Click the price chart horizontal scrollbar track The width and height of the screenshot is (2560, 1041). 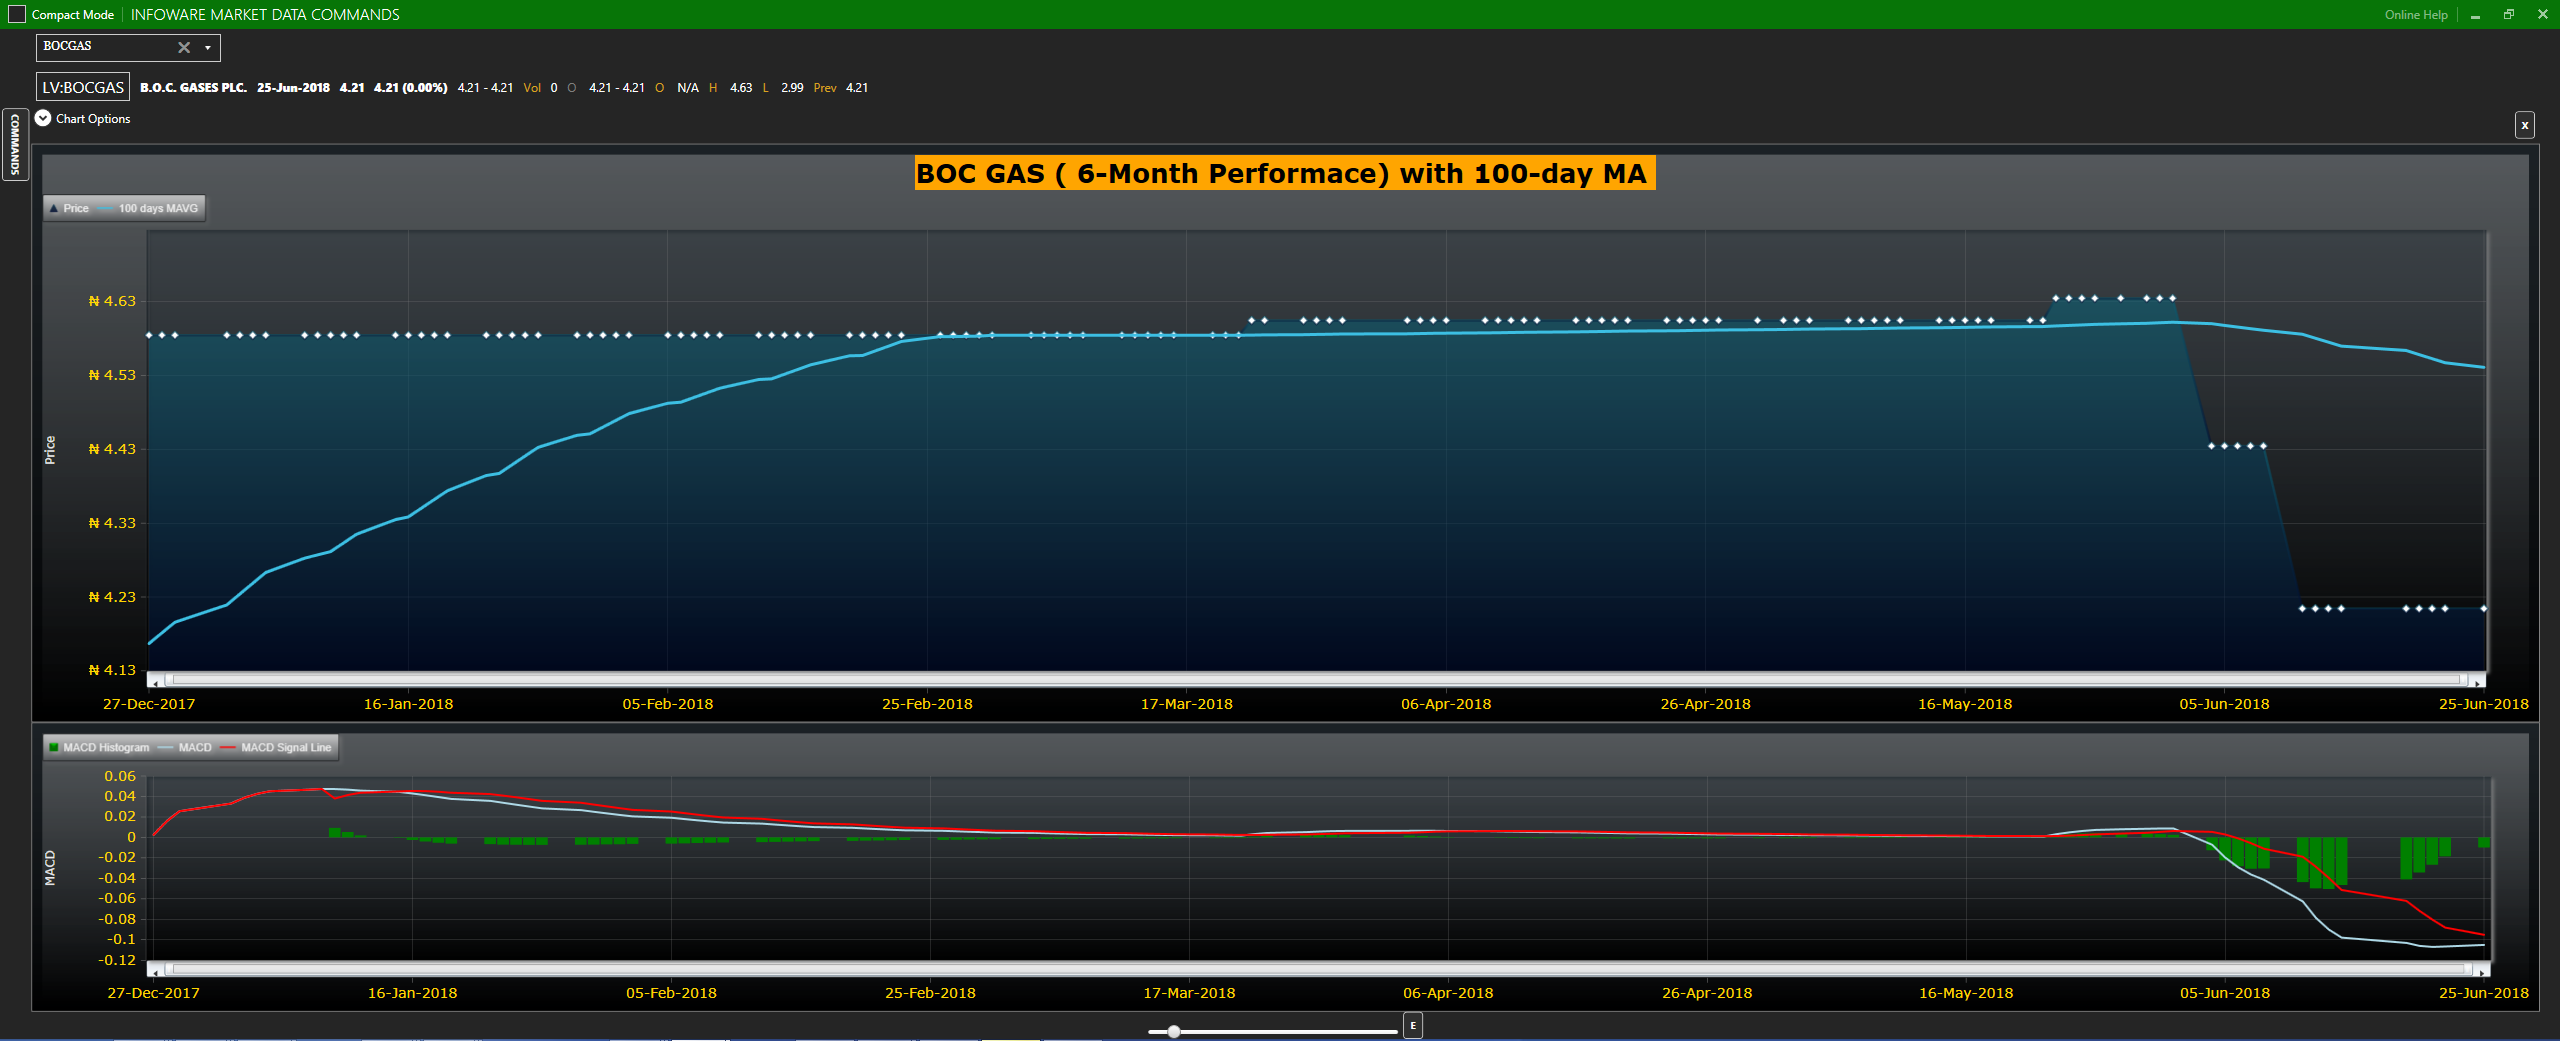click(1316, 680)
